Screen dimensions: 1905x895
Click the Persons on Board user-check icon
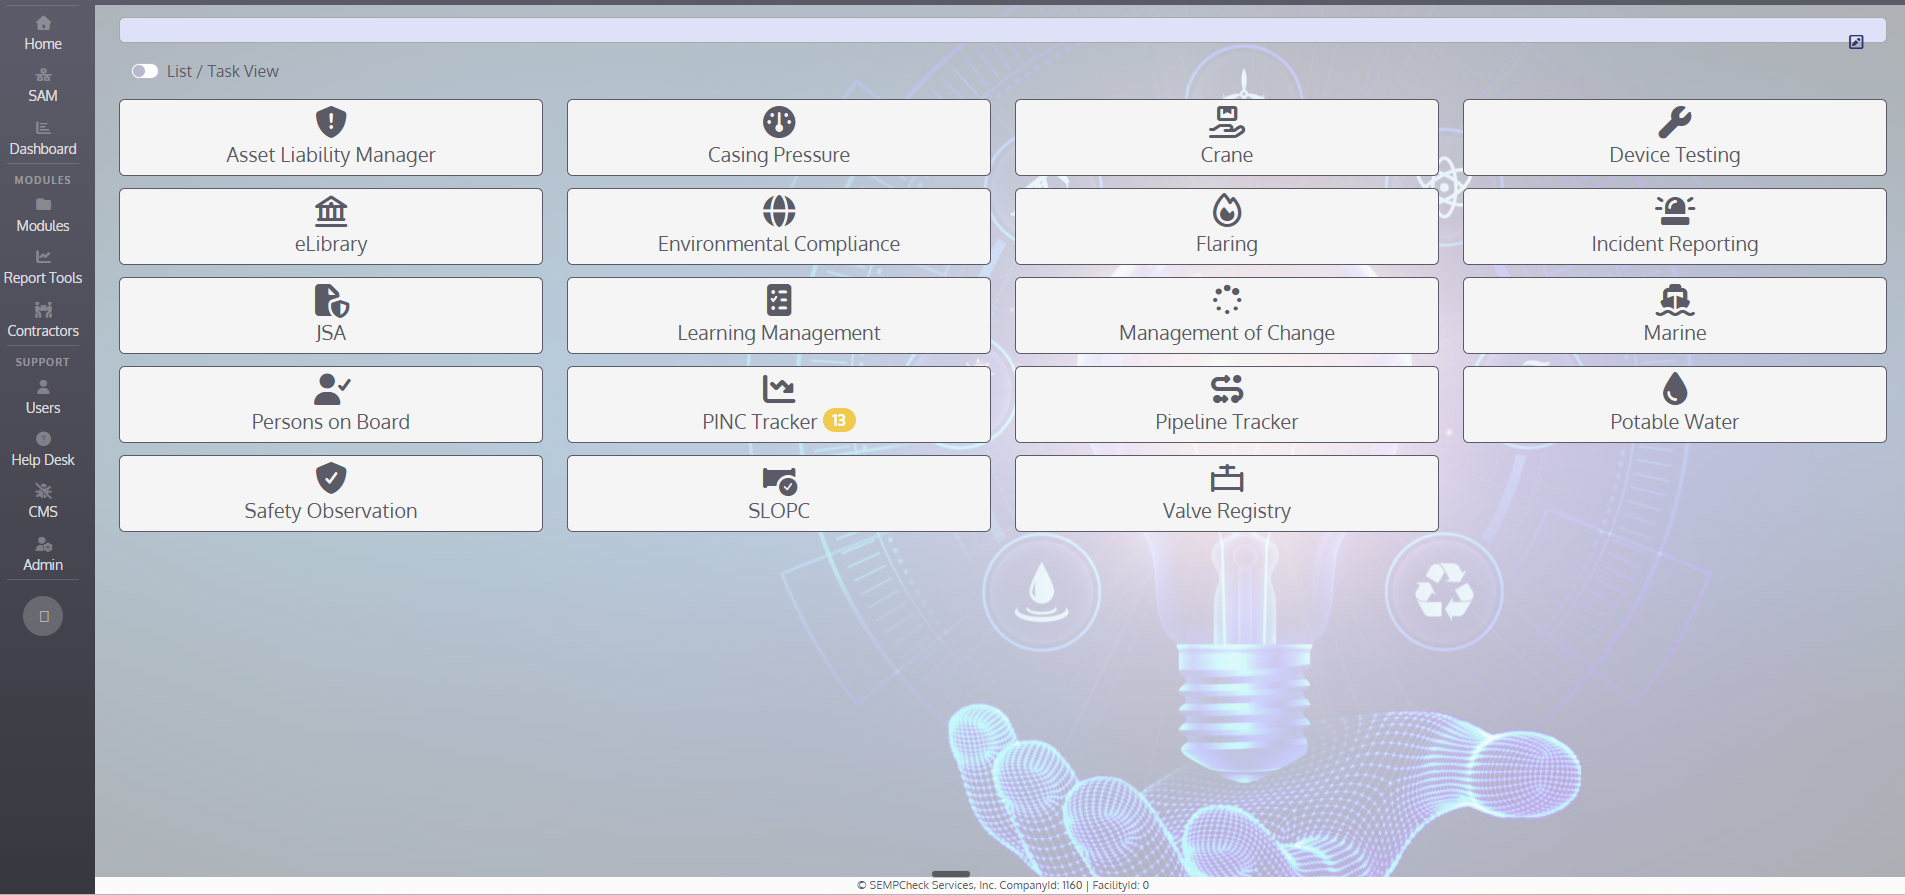coord(332,389)
